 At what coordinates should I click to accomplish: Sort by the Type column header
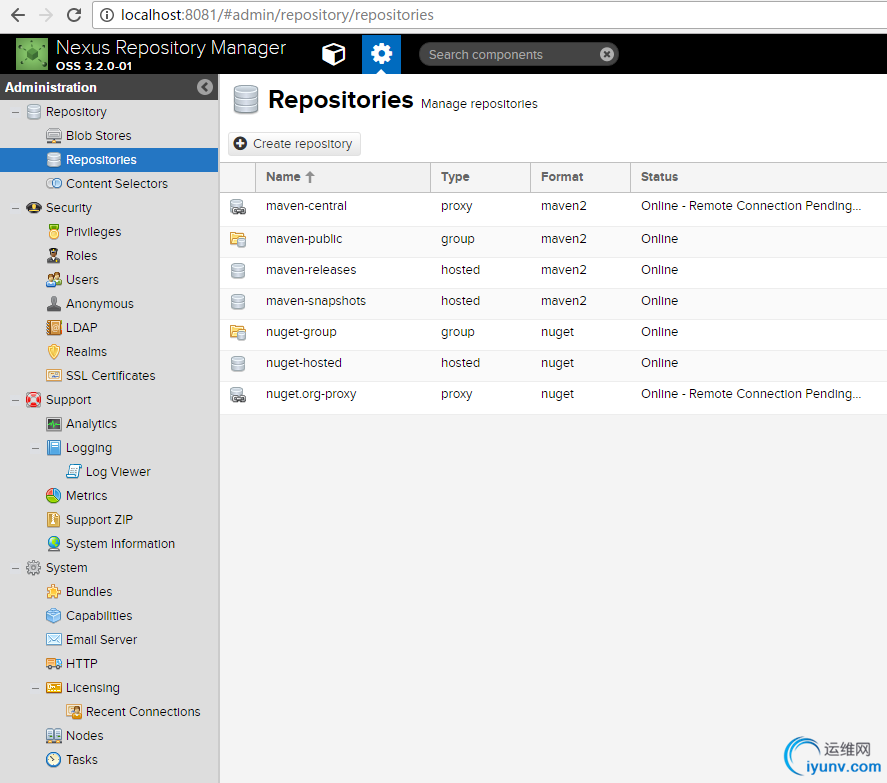480,177
